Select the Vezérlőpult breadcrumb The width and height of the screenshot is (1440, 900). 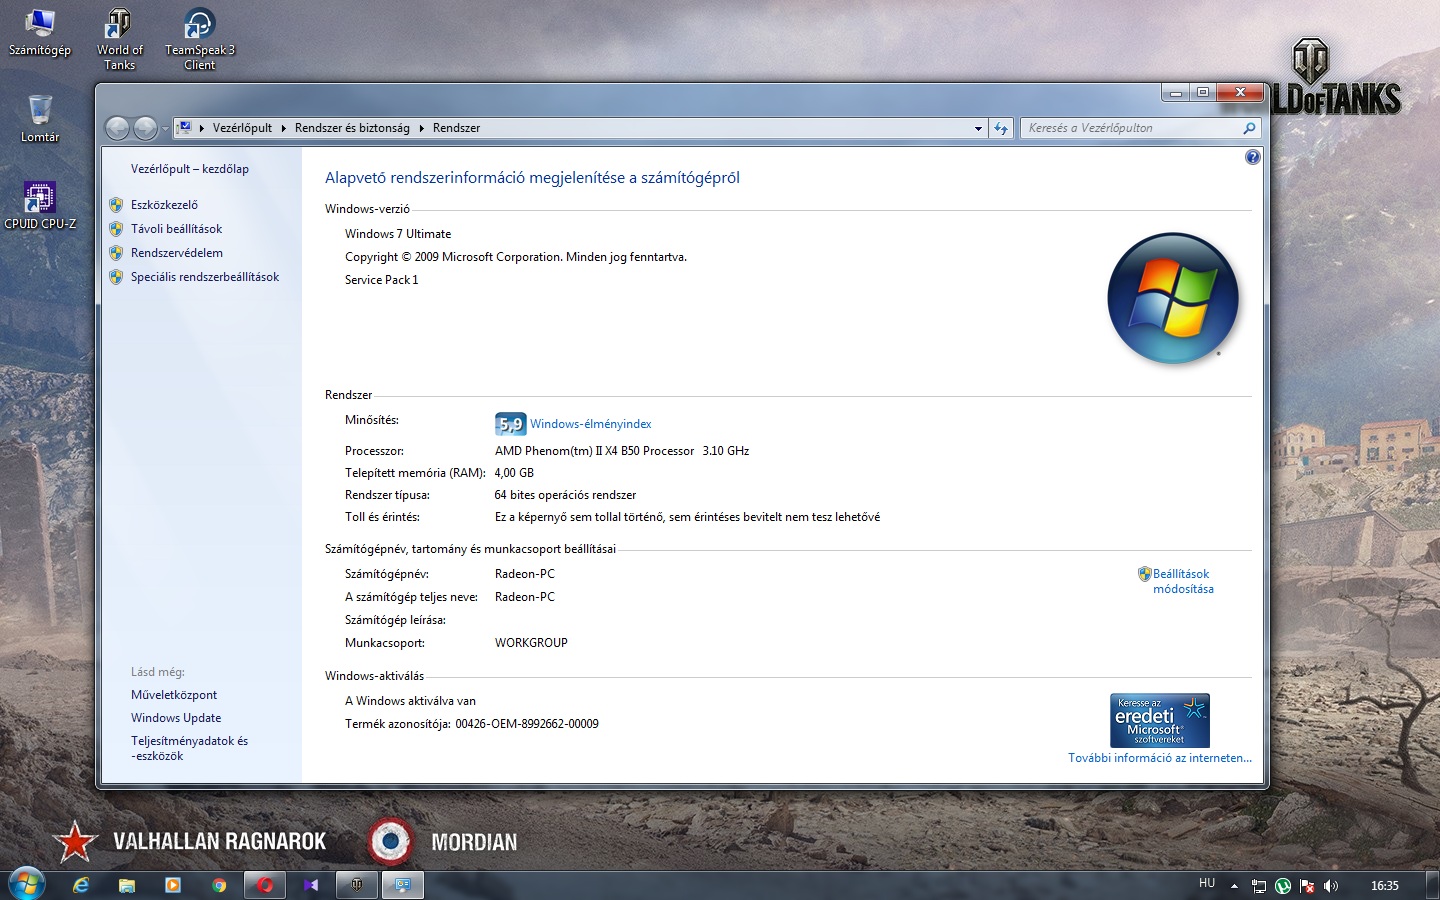click(x=242, y=128)
